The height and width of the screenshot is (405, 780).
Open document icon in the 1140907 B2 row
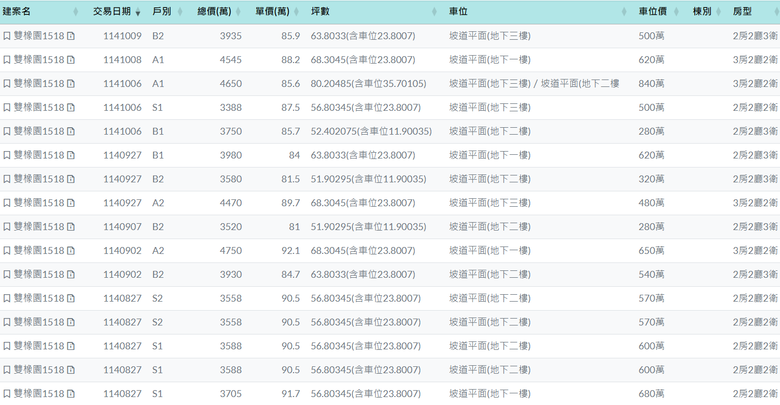coord(71,227)
